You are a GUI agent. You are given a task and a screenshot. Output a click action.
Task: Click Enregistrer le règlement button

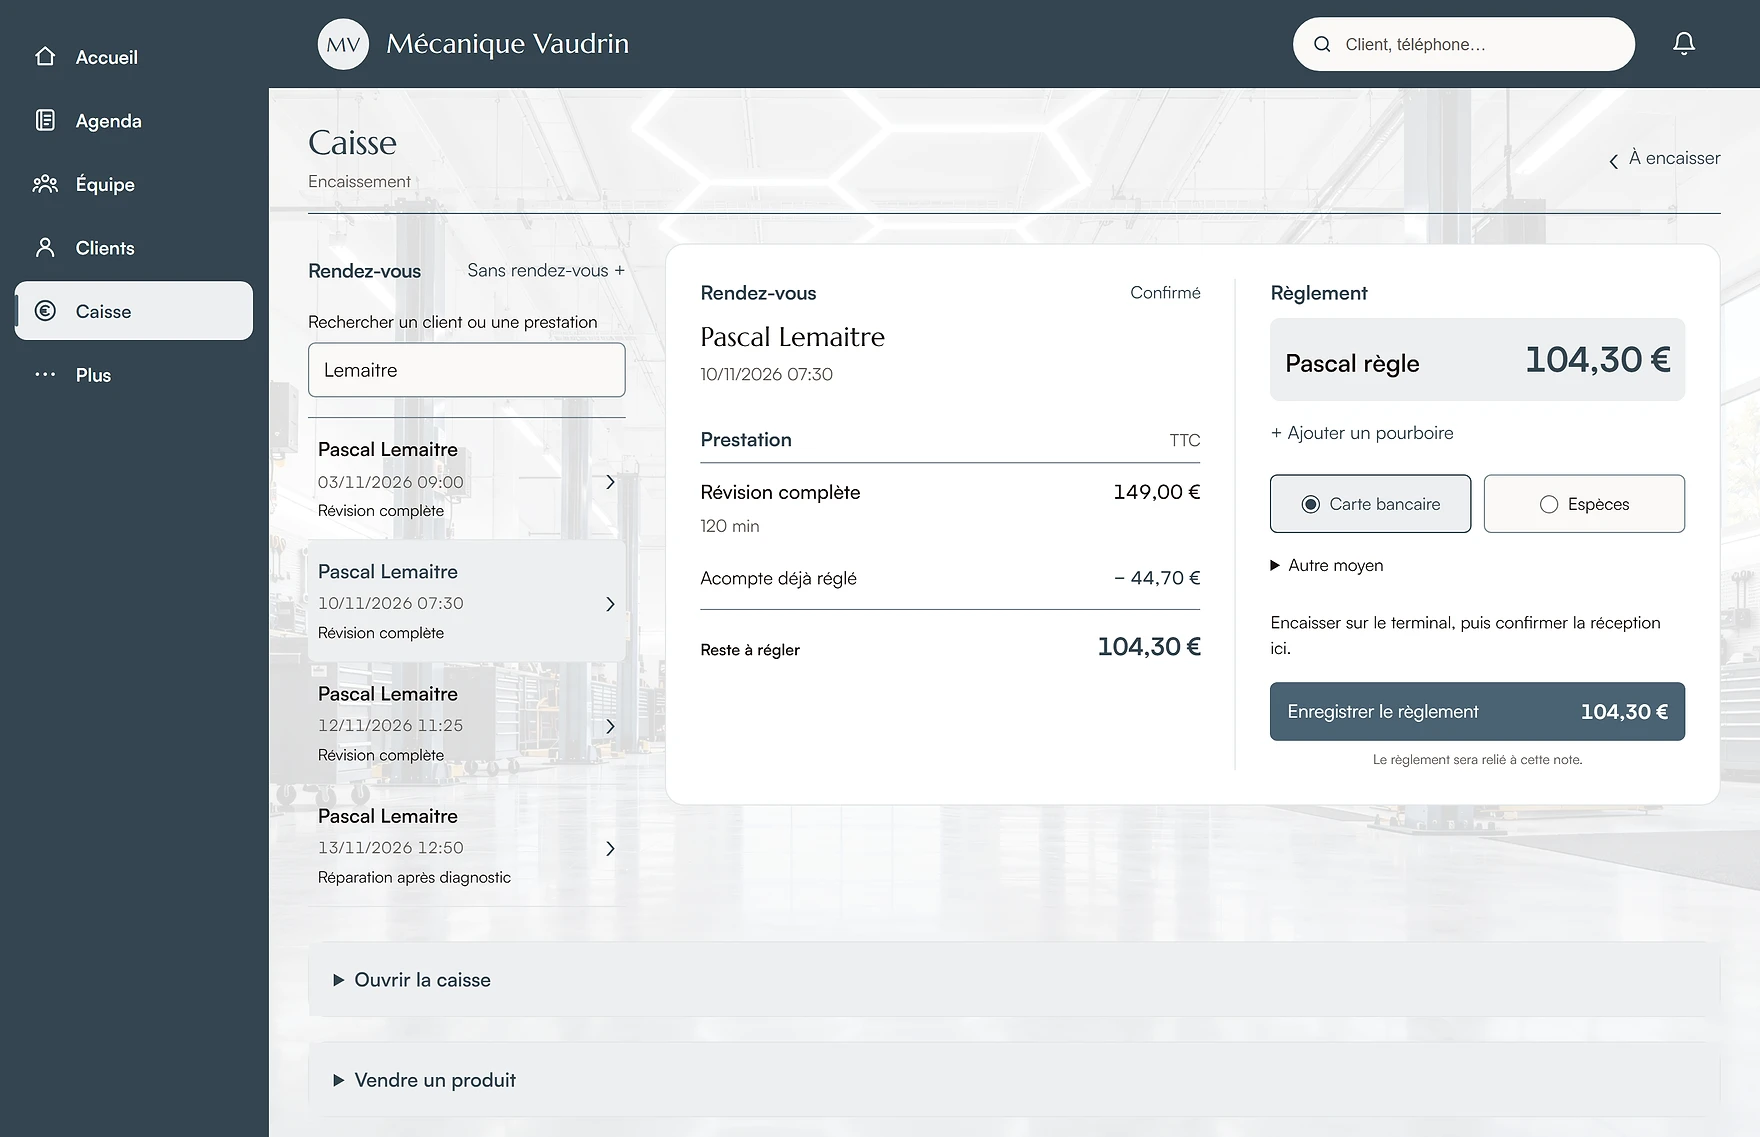(1477, 712)
